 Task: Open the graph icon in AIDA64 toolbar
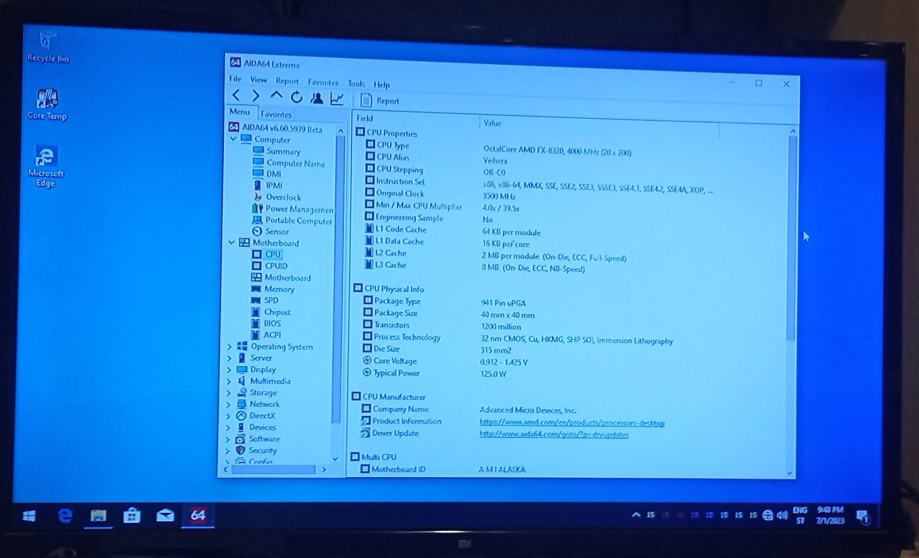tap(337, 98)
